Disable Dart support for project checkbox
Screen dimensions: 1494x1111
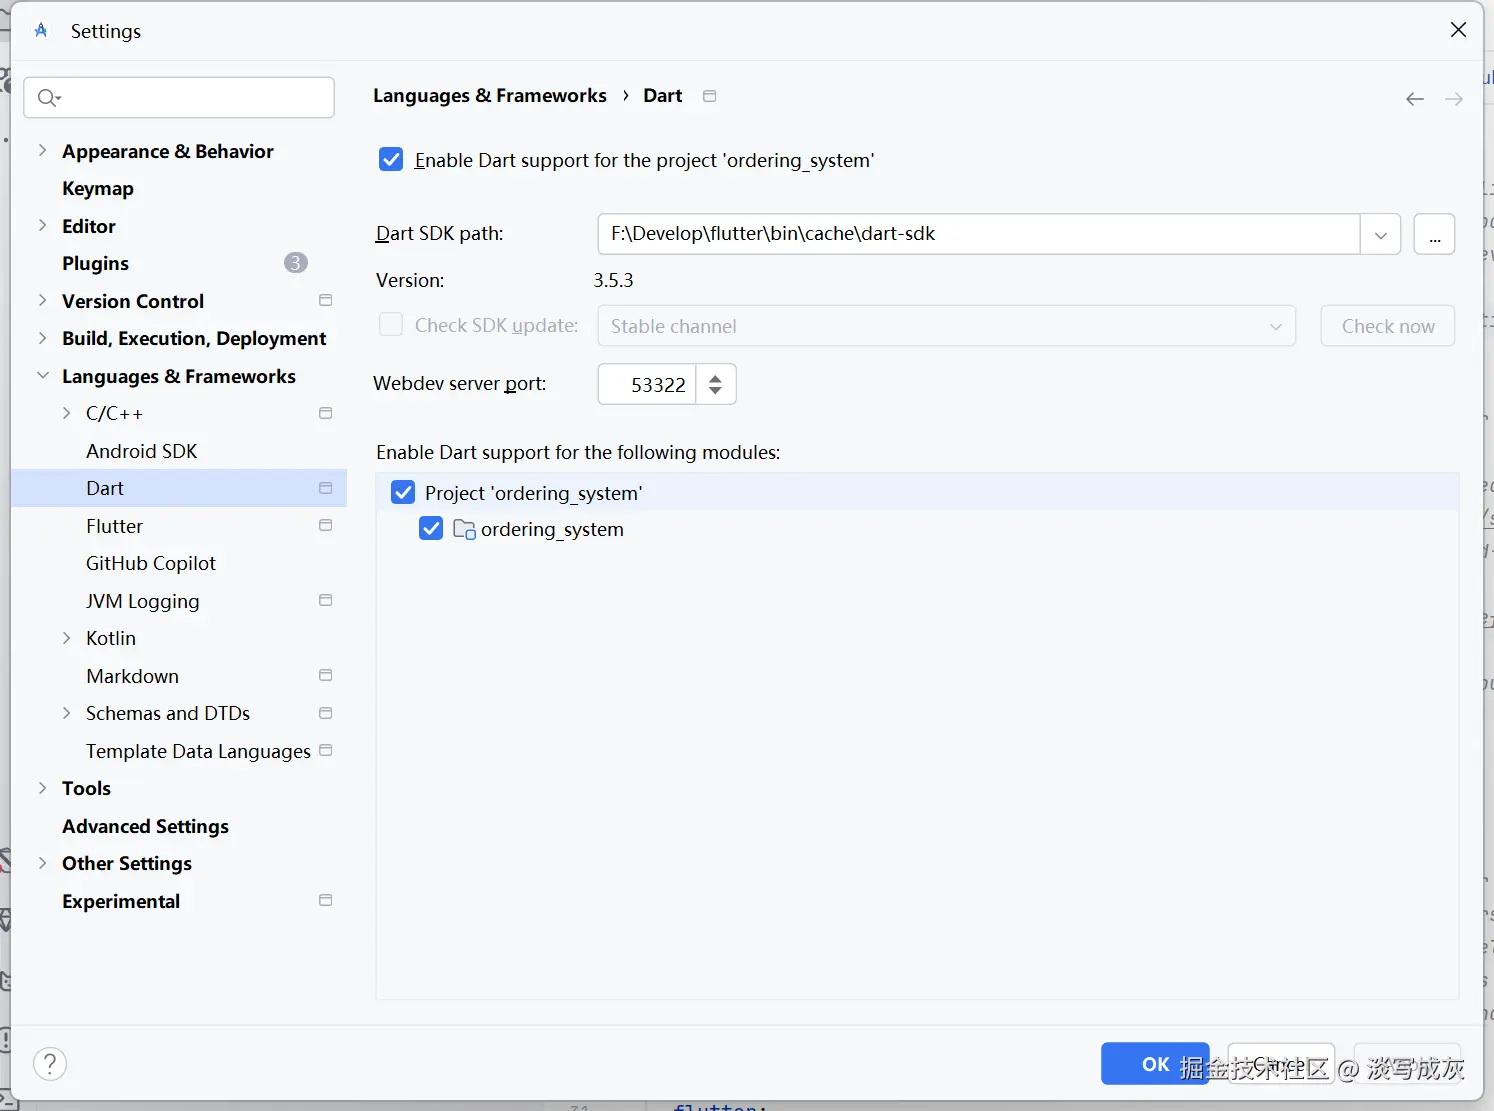coord(391,160)
